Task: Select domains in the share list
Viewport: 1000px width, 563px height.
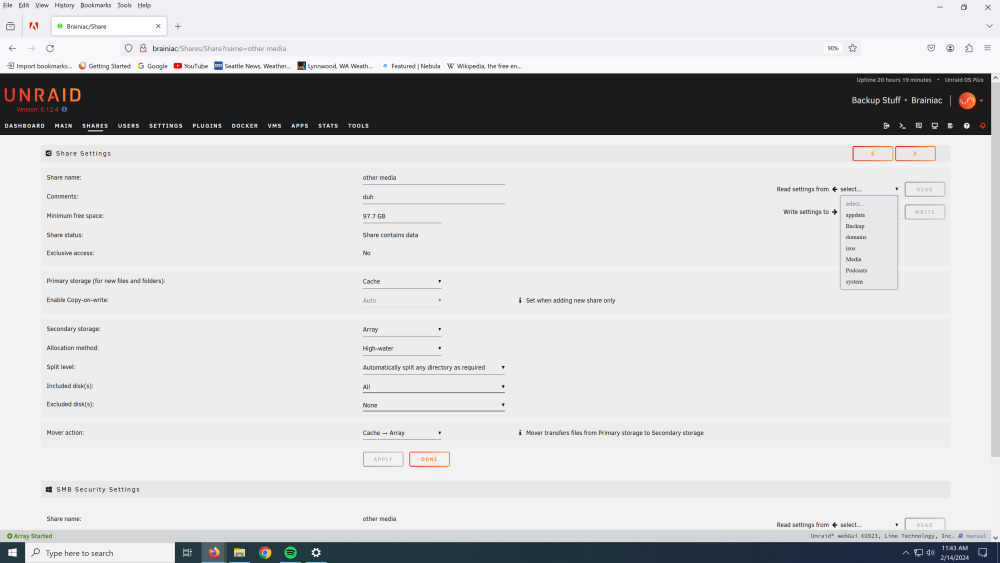Action: point(869,237)
